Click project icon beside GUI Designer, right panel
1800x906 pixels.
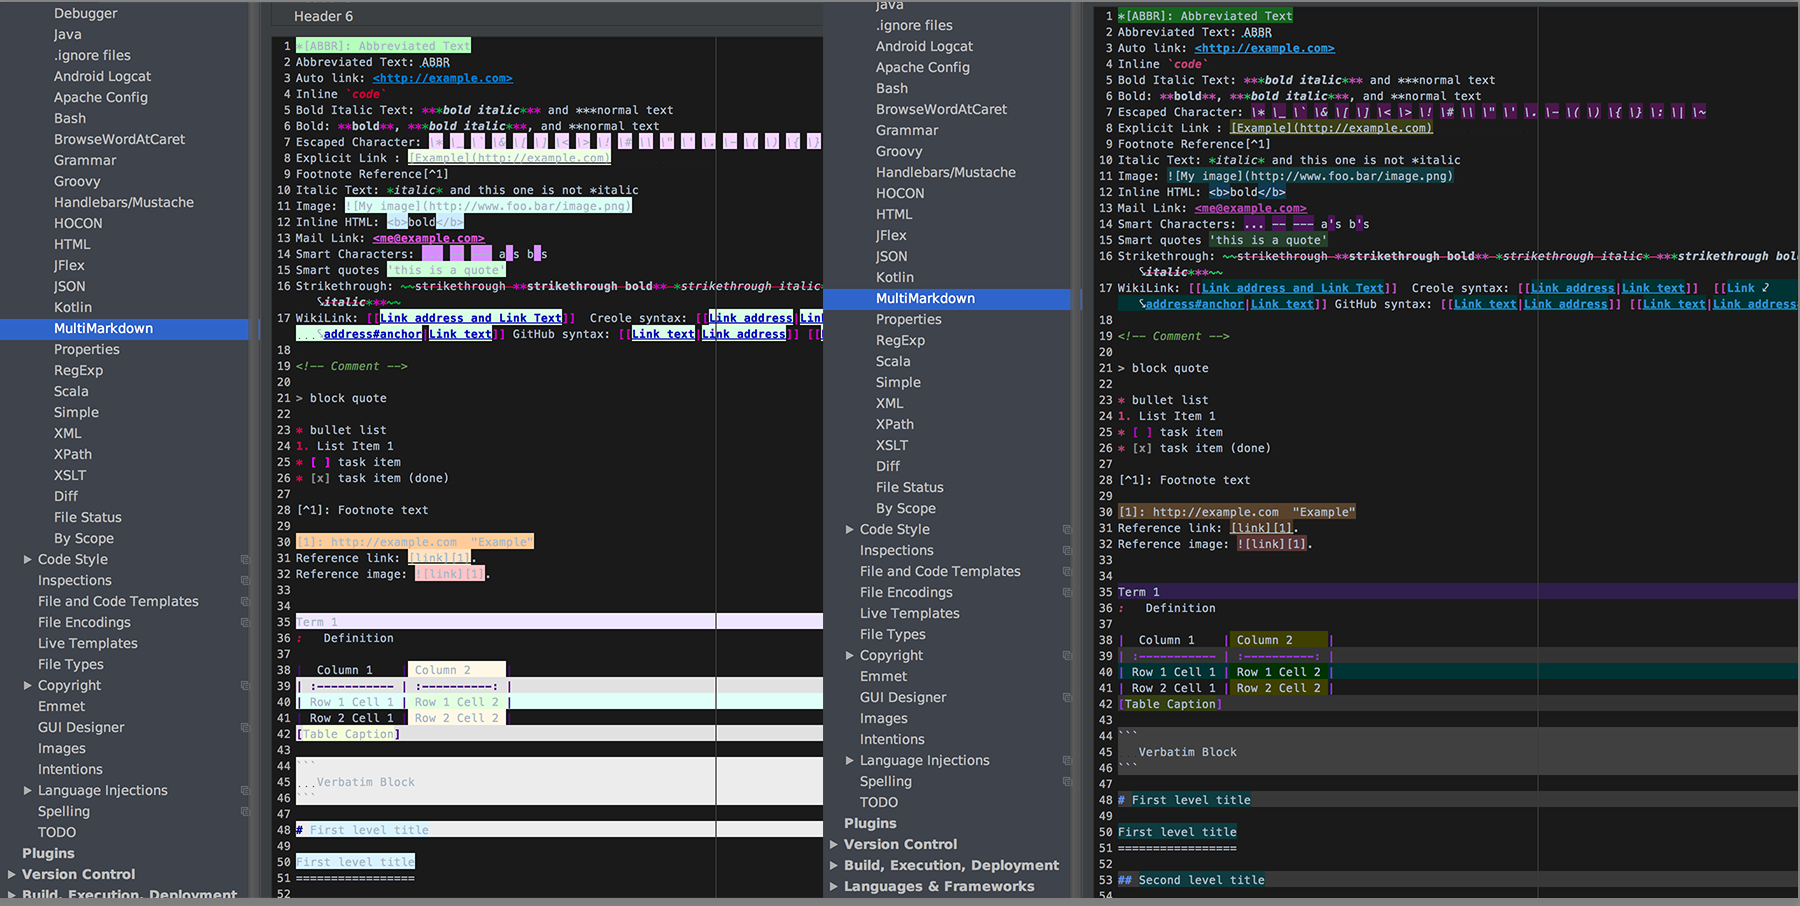(1066, 698)
